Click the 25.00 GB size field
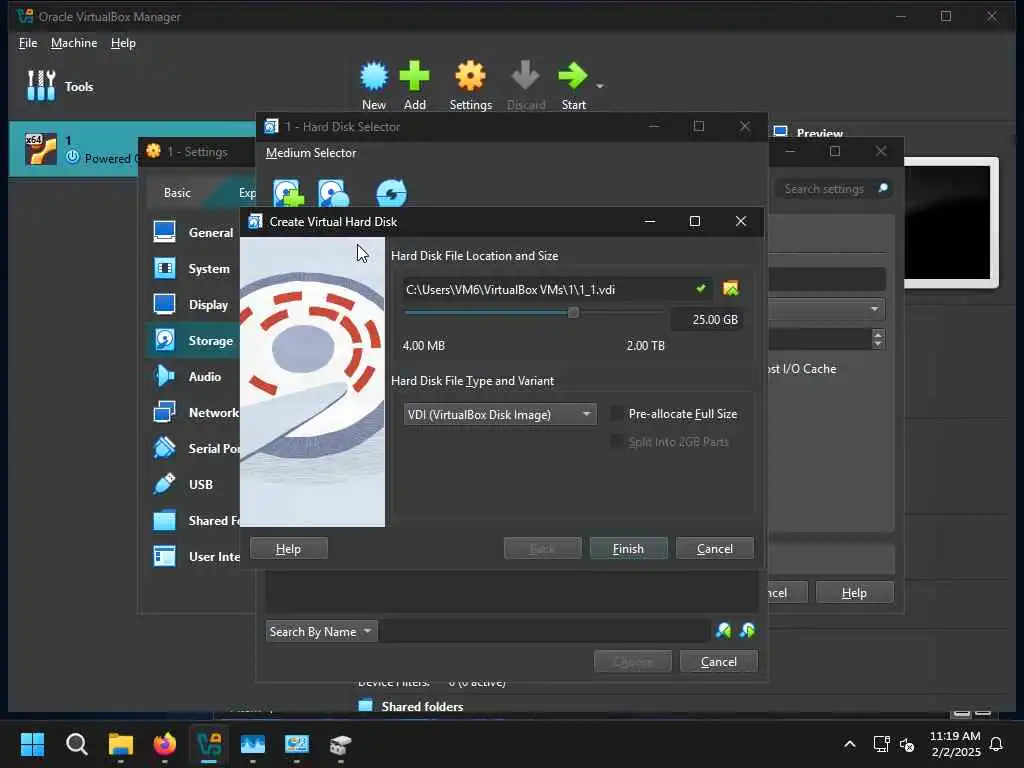 pos(707,319)
